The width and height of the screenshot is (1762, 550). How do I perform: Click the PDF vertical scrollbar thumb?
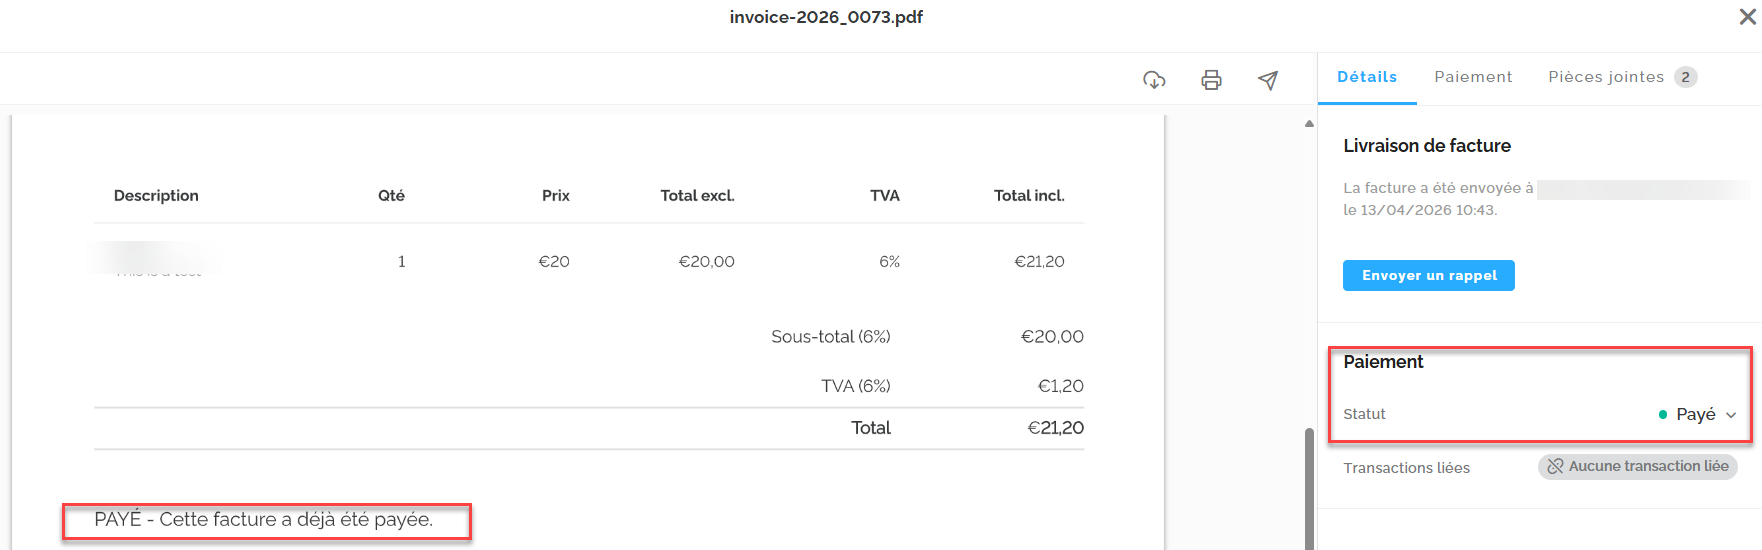[1309, 488]
